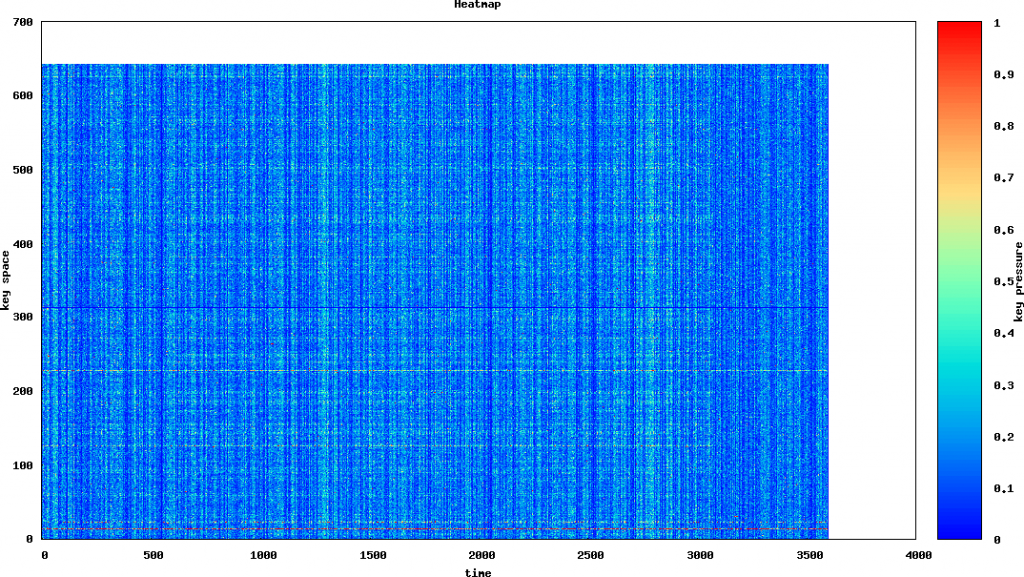Click x-axis tick label '1500'
The image size is (1024, 577).
372,555
